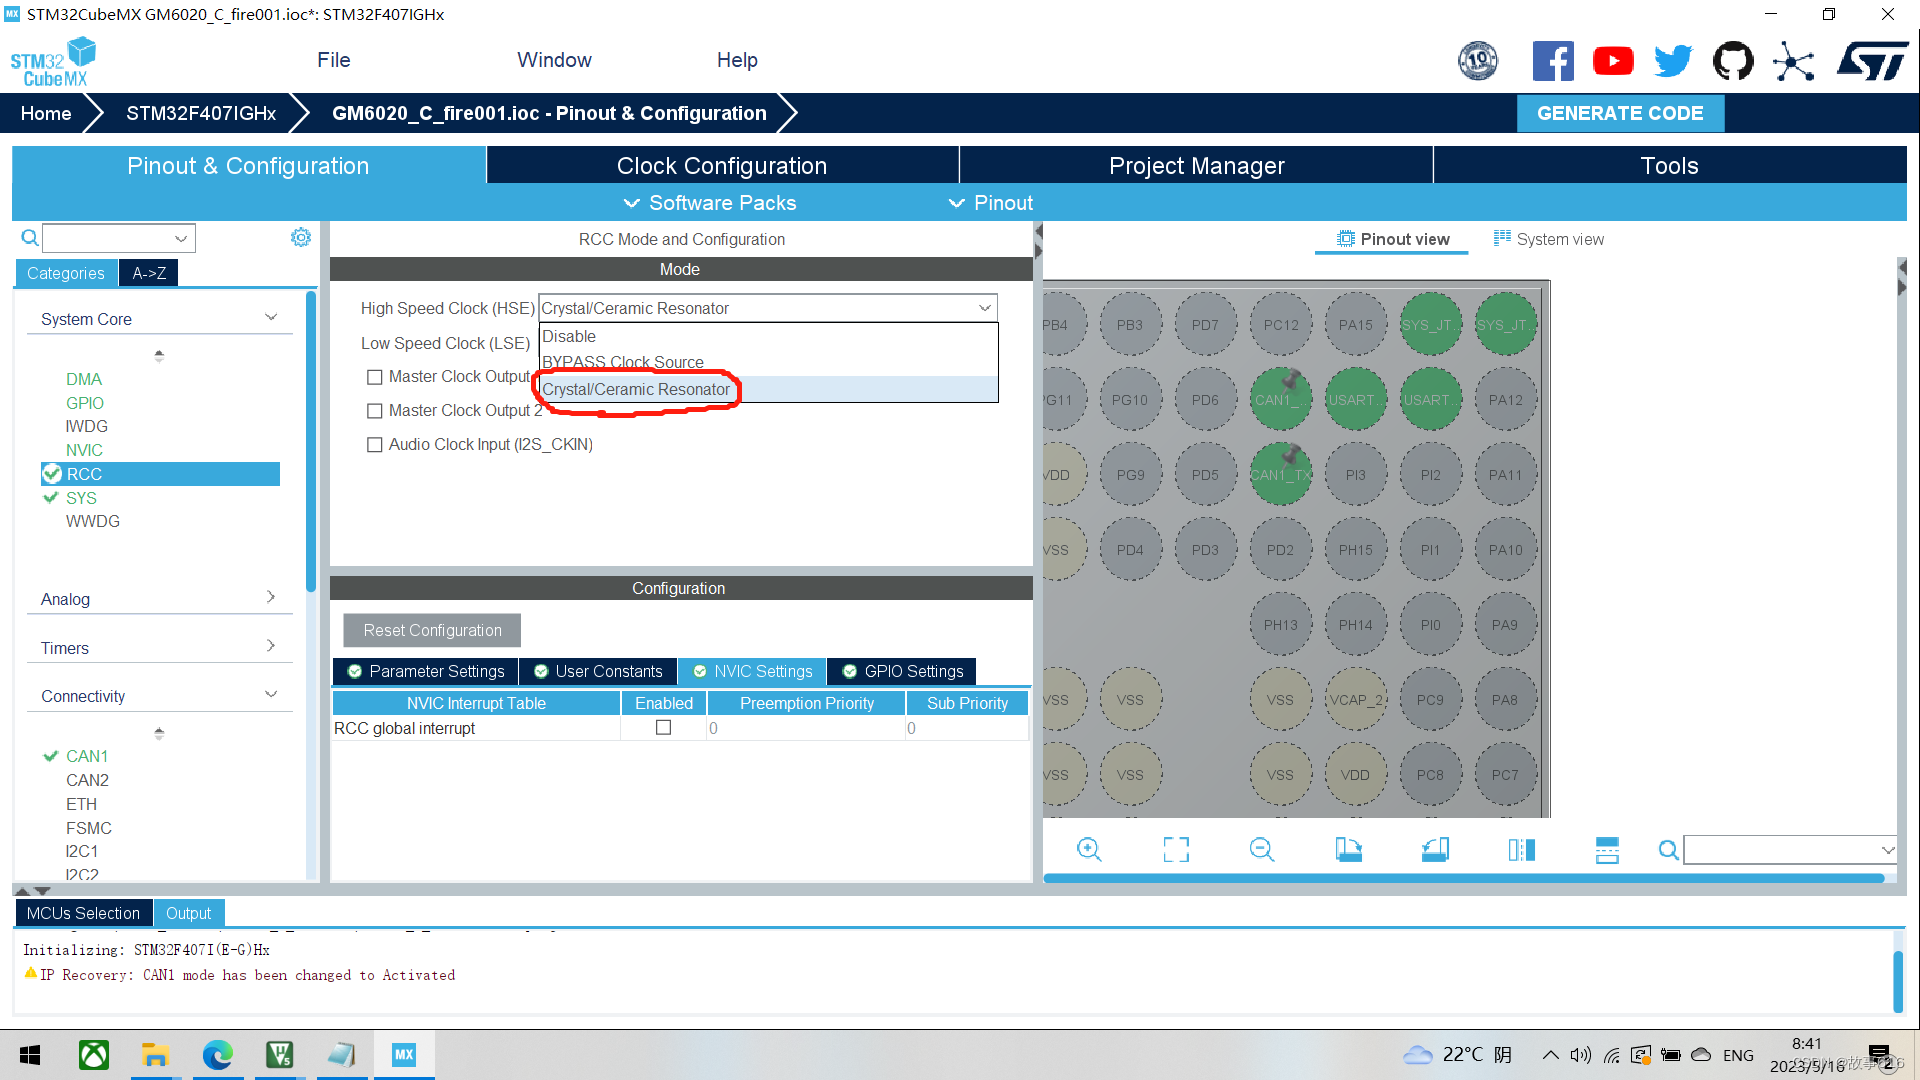Image resolution: width=1920 pixels, height=1080 pixels.
Task: Enable the Master Clock Output 2 checkbox
Action: tap(375, 411)
